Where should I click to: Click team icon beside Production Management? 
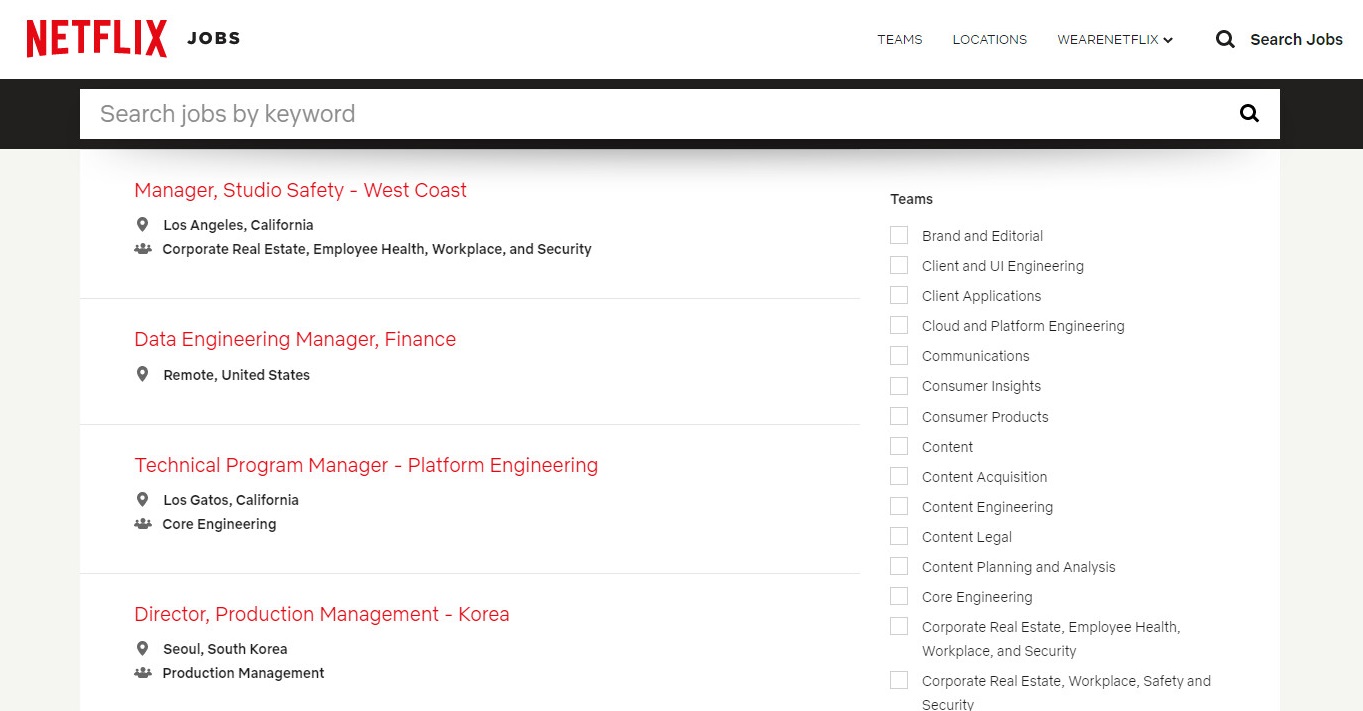click(x=143, y=673)
